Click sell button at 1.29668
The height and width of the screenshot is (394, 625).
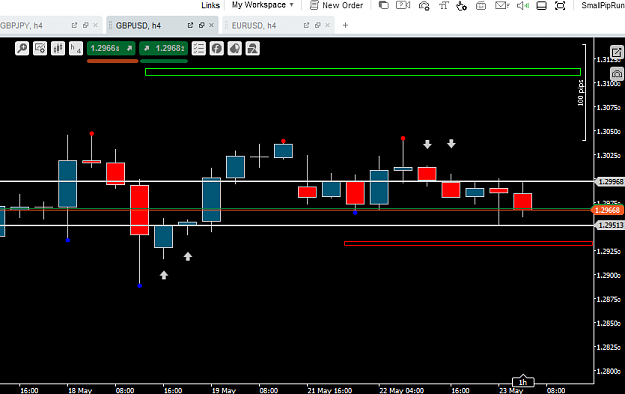[111, 48]
